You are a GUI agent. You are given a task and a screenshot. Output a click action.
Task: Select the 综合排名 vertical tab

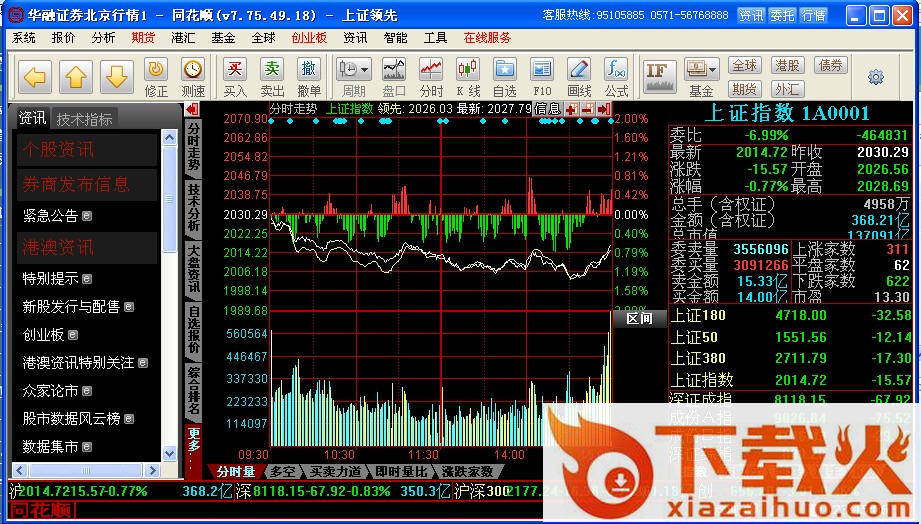(x=193, y=391)
